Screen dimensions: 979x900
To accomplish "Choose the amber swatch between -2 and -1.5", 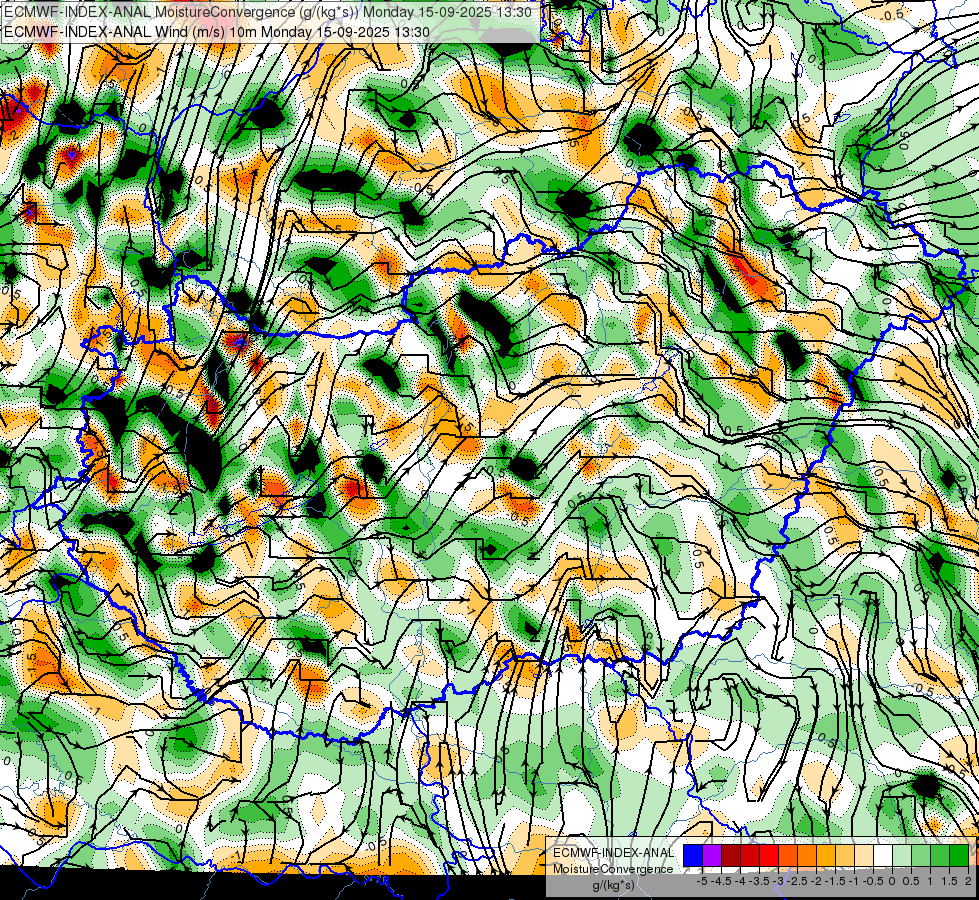I will [x=826, y=856].
